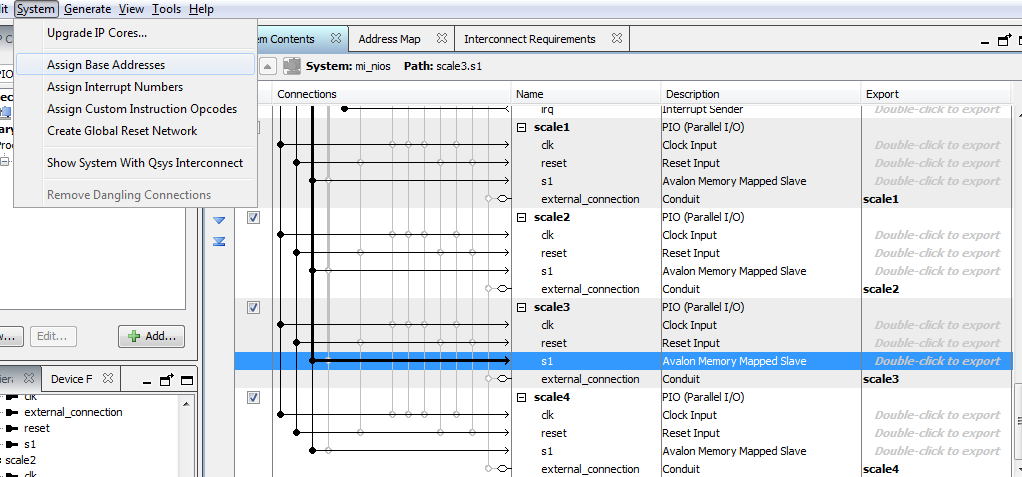This screenshot has width=1022, height=477.
Task: Collapse the scale1 tree node
Action: click(x=521, y=128)
